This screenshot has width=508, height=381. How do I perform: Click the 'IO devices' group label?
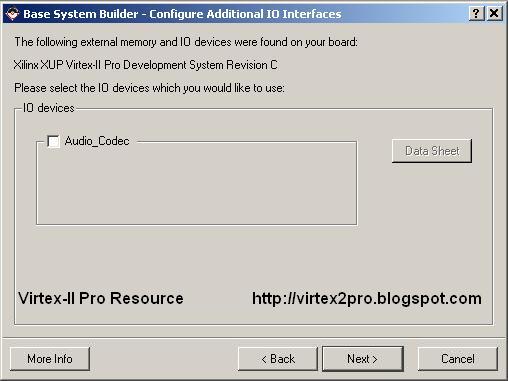coord(49,108)
